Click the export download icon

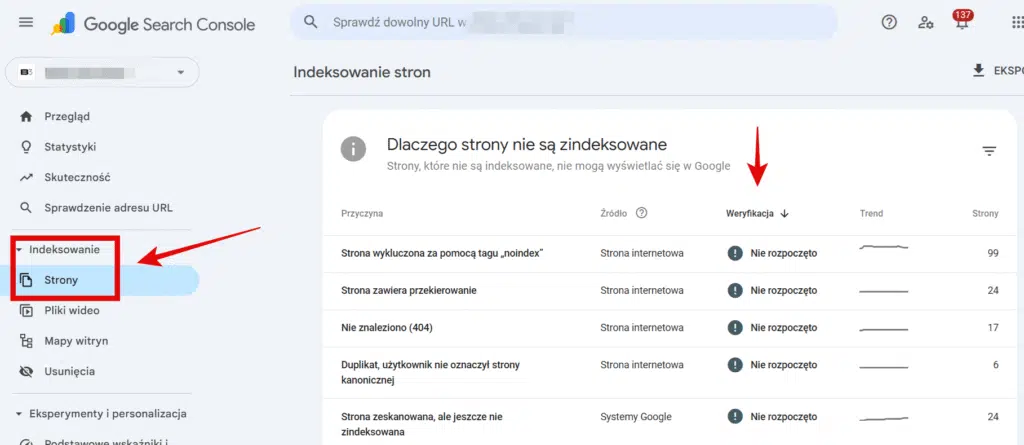point(978,71)
